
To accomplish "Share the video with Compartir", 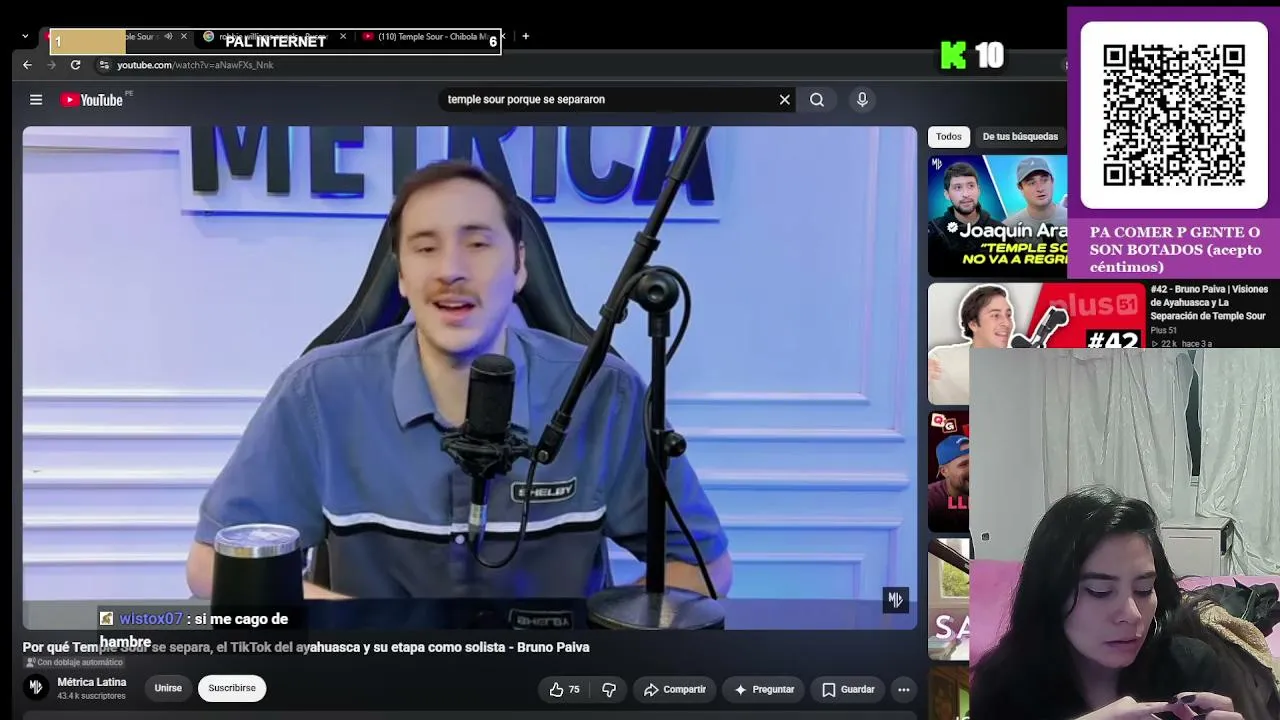I will (675, 689).
